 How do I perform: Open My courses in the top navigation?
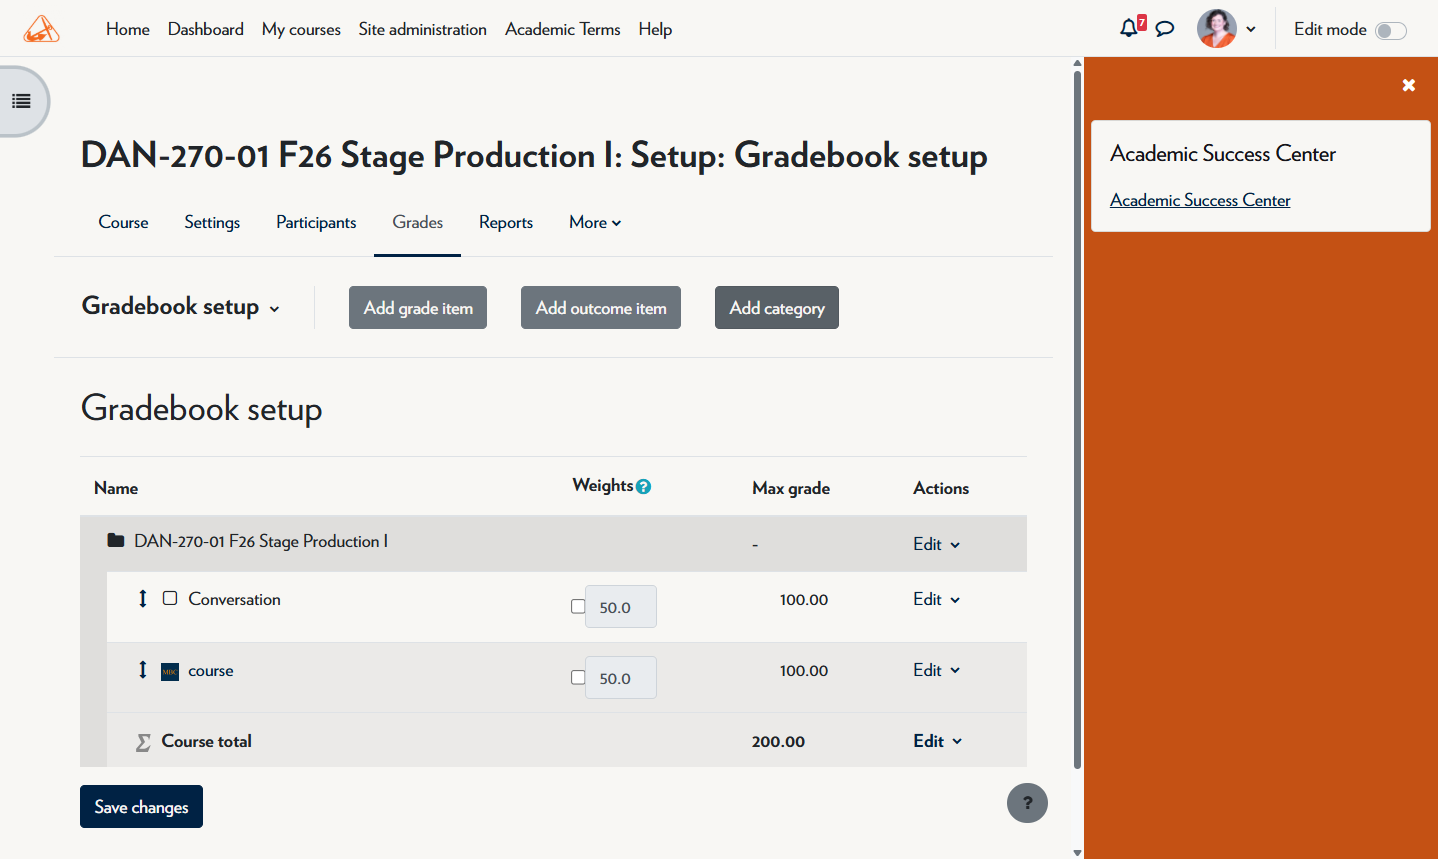301,29
